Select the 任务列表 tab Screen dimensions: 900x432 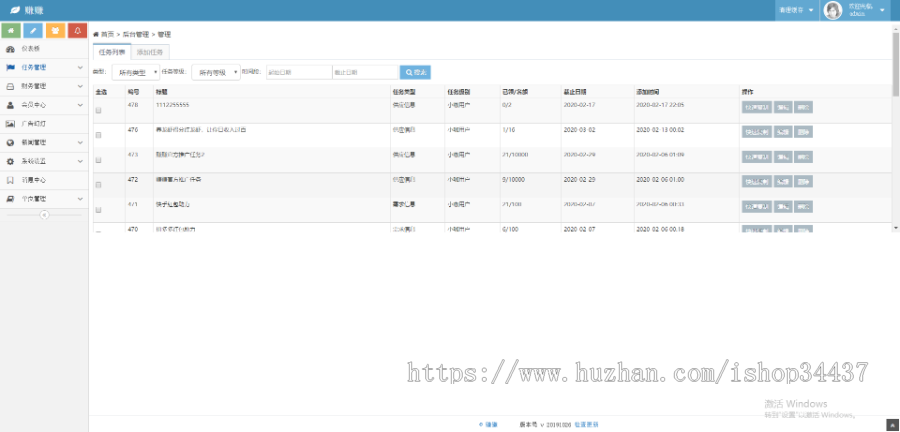(112, 51)
